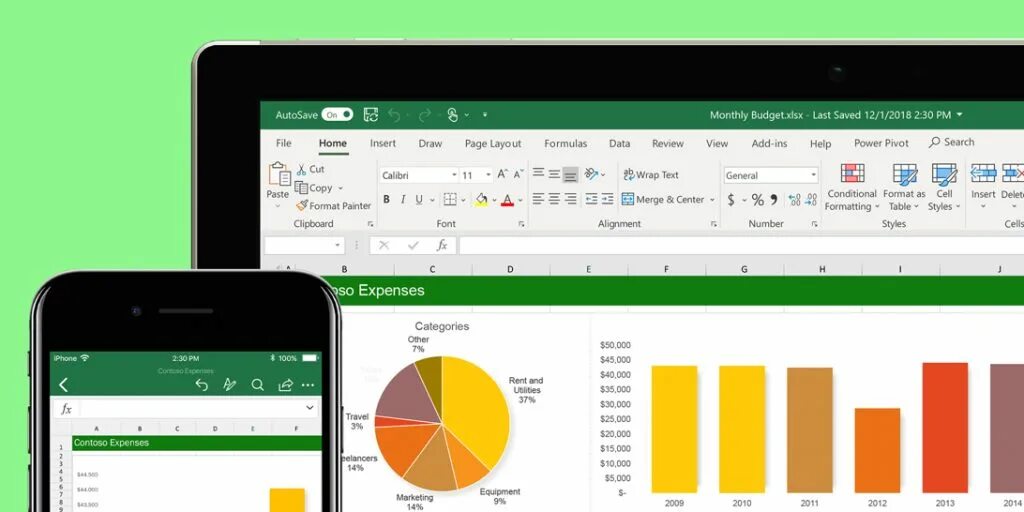Click Redo arrow in tablet Excel title bar
1024x512 pixels.
[x=425, y=116]
